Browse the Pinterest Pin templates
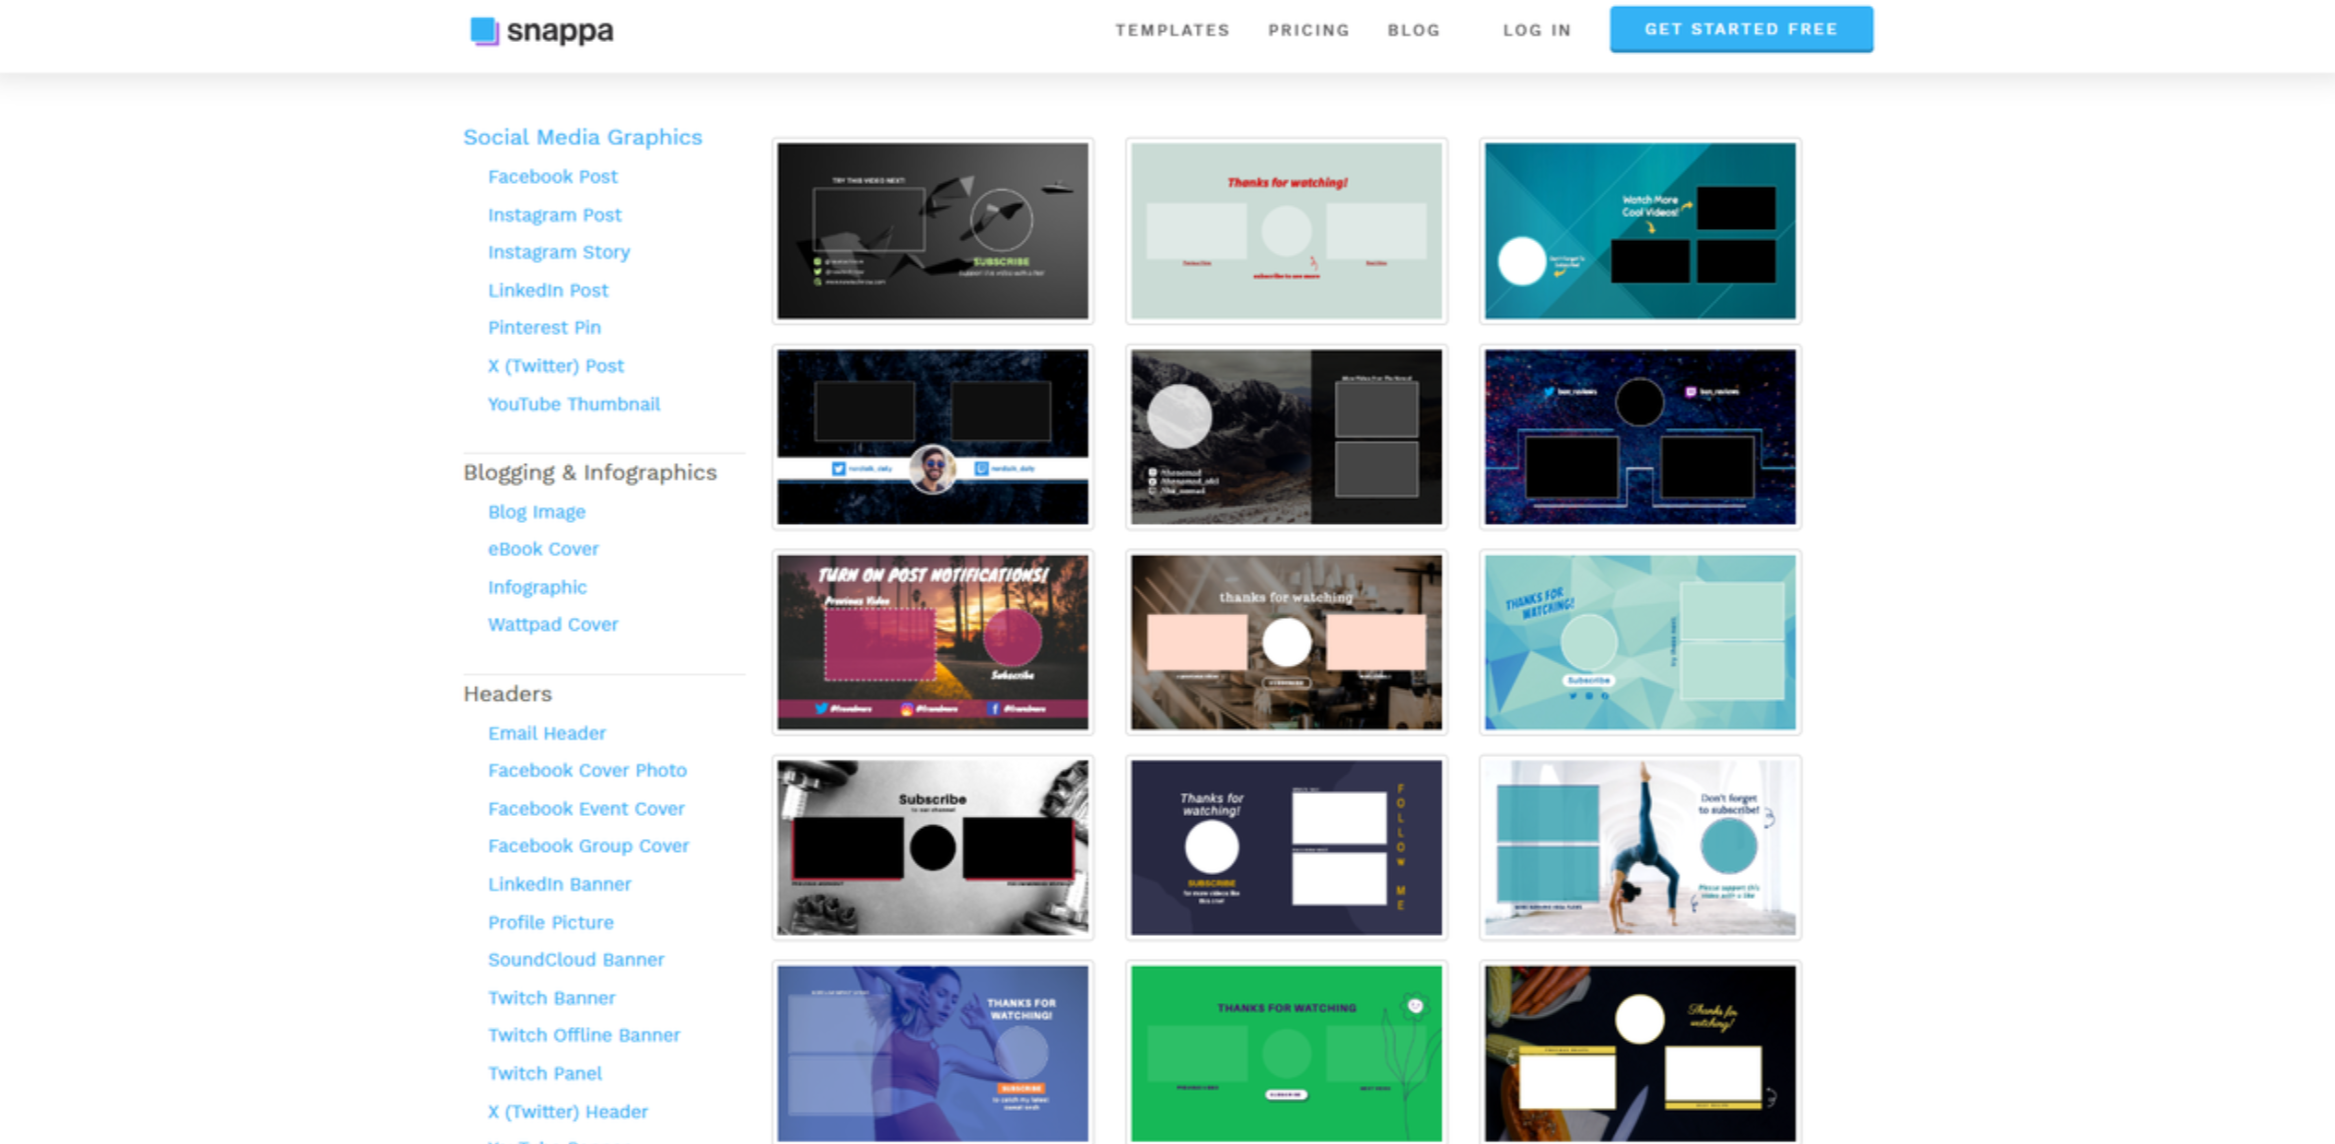Viewport: 2335px width, 1144px height. (x=544, y=327)
